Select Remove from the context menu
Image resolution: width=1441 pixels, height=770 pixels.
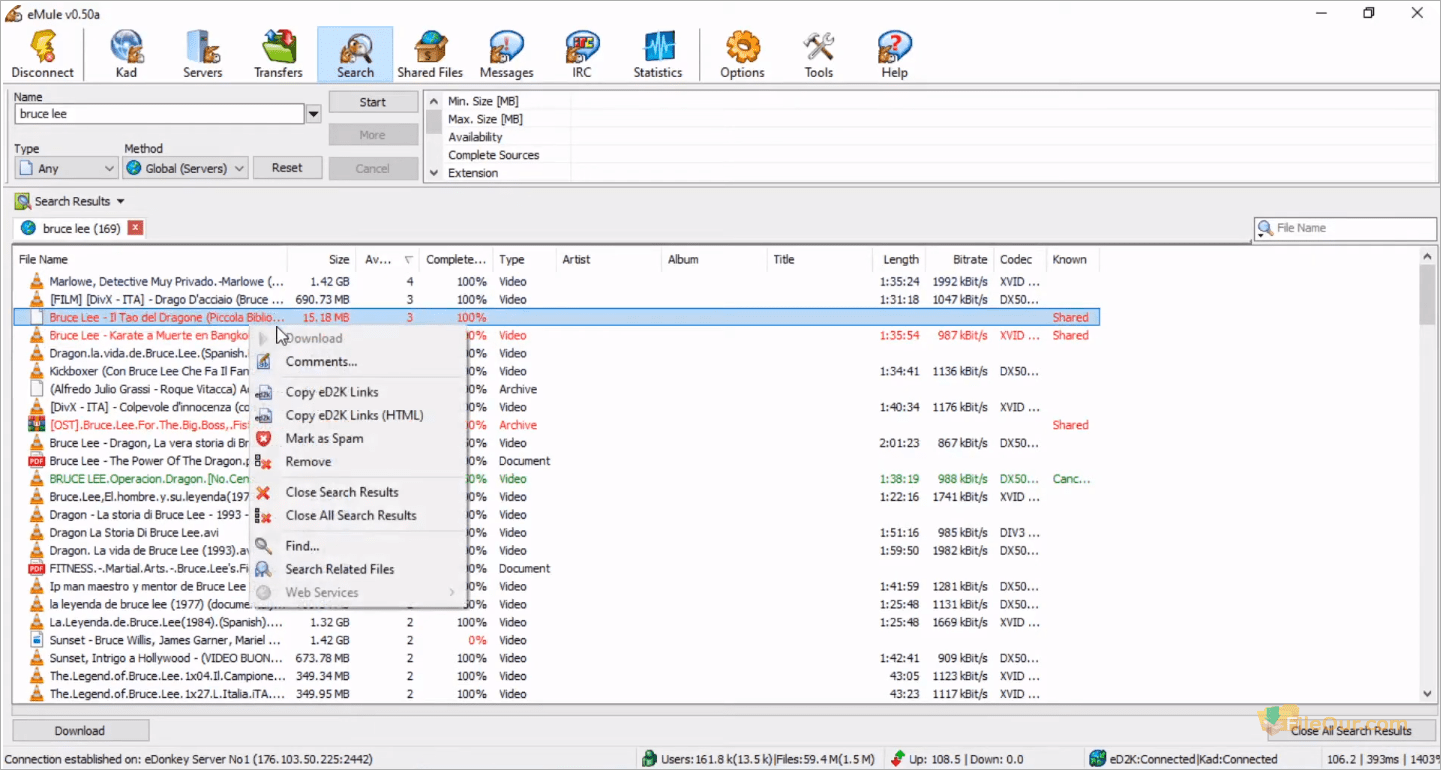tap(308, 462)
